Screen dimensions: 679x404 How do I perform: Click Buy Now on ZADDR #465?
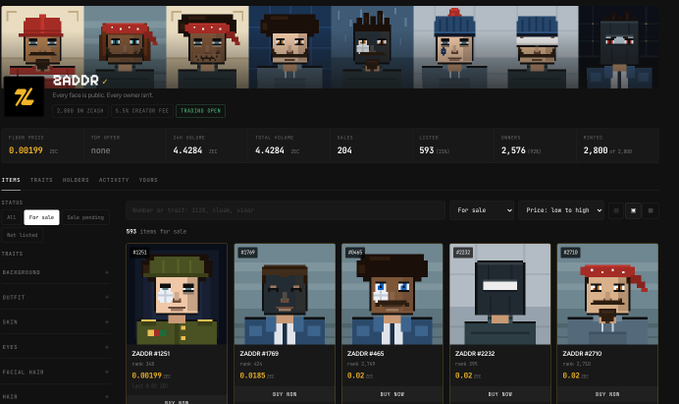coord(392,394)
